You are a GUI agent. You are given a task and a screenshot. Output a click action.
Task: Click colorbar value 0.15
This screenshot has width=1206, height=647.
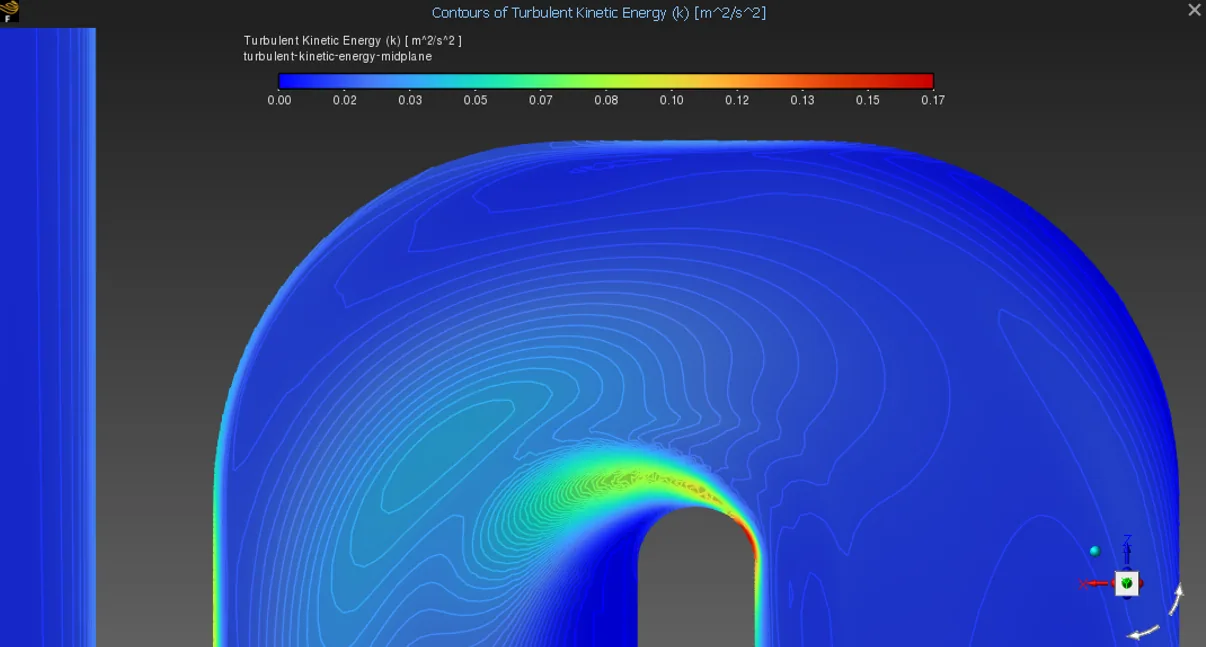(x=868, y=100)
